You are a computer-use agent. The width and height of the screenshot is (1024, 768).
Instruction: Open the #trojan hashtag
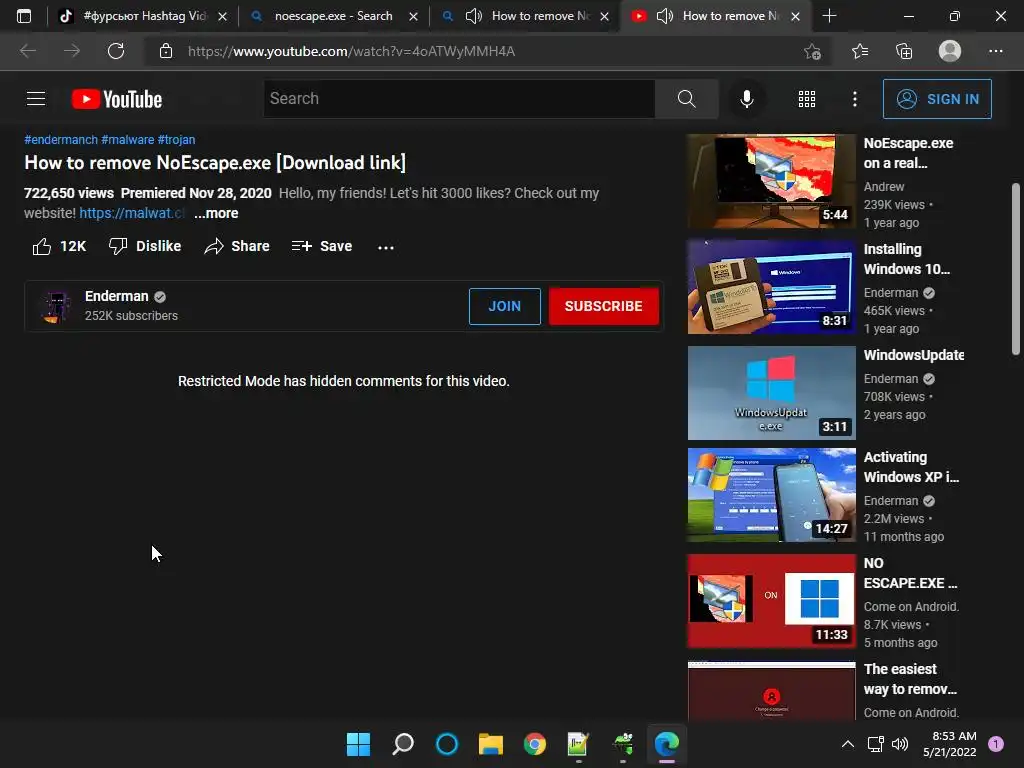click(x=176, y=139)
